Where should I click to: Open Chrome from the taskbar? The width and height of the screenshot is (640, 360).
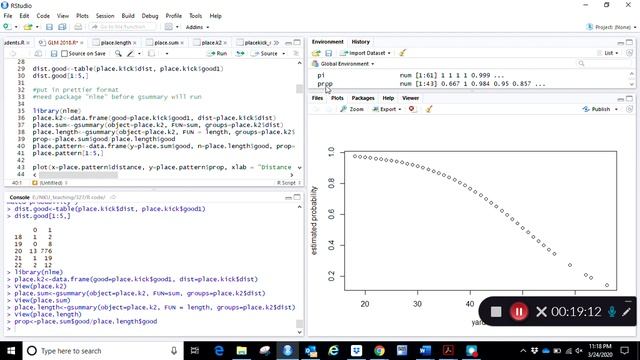(x=379, y=351)
